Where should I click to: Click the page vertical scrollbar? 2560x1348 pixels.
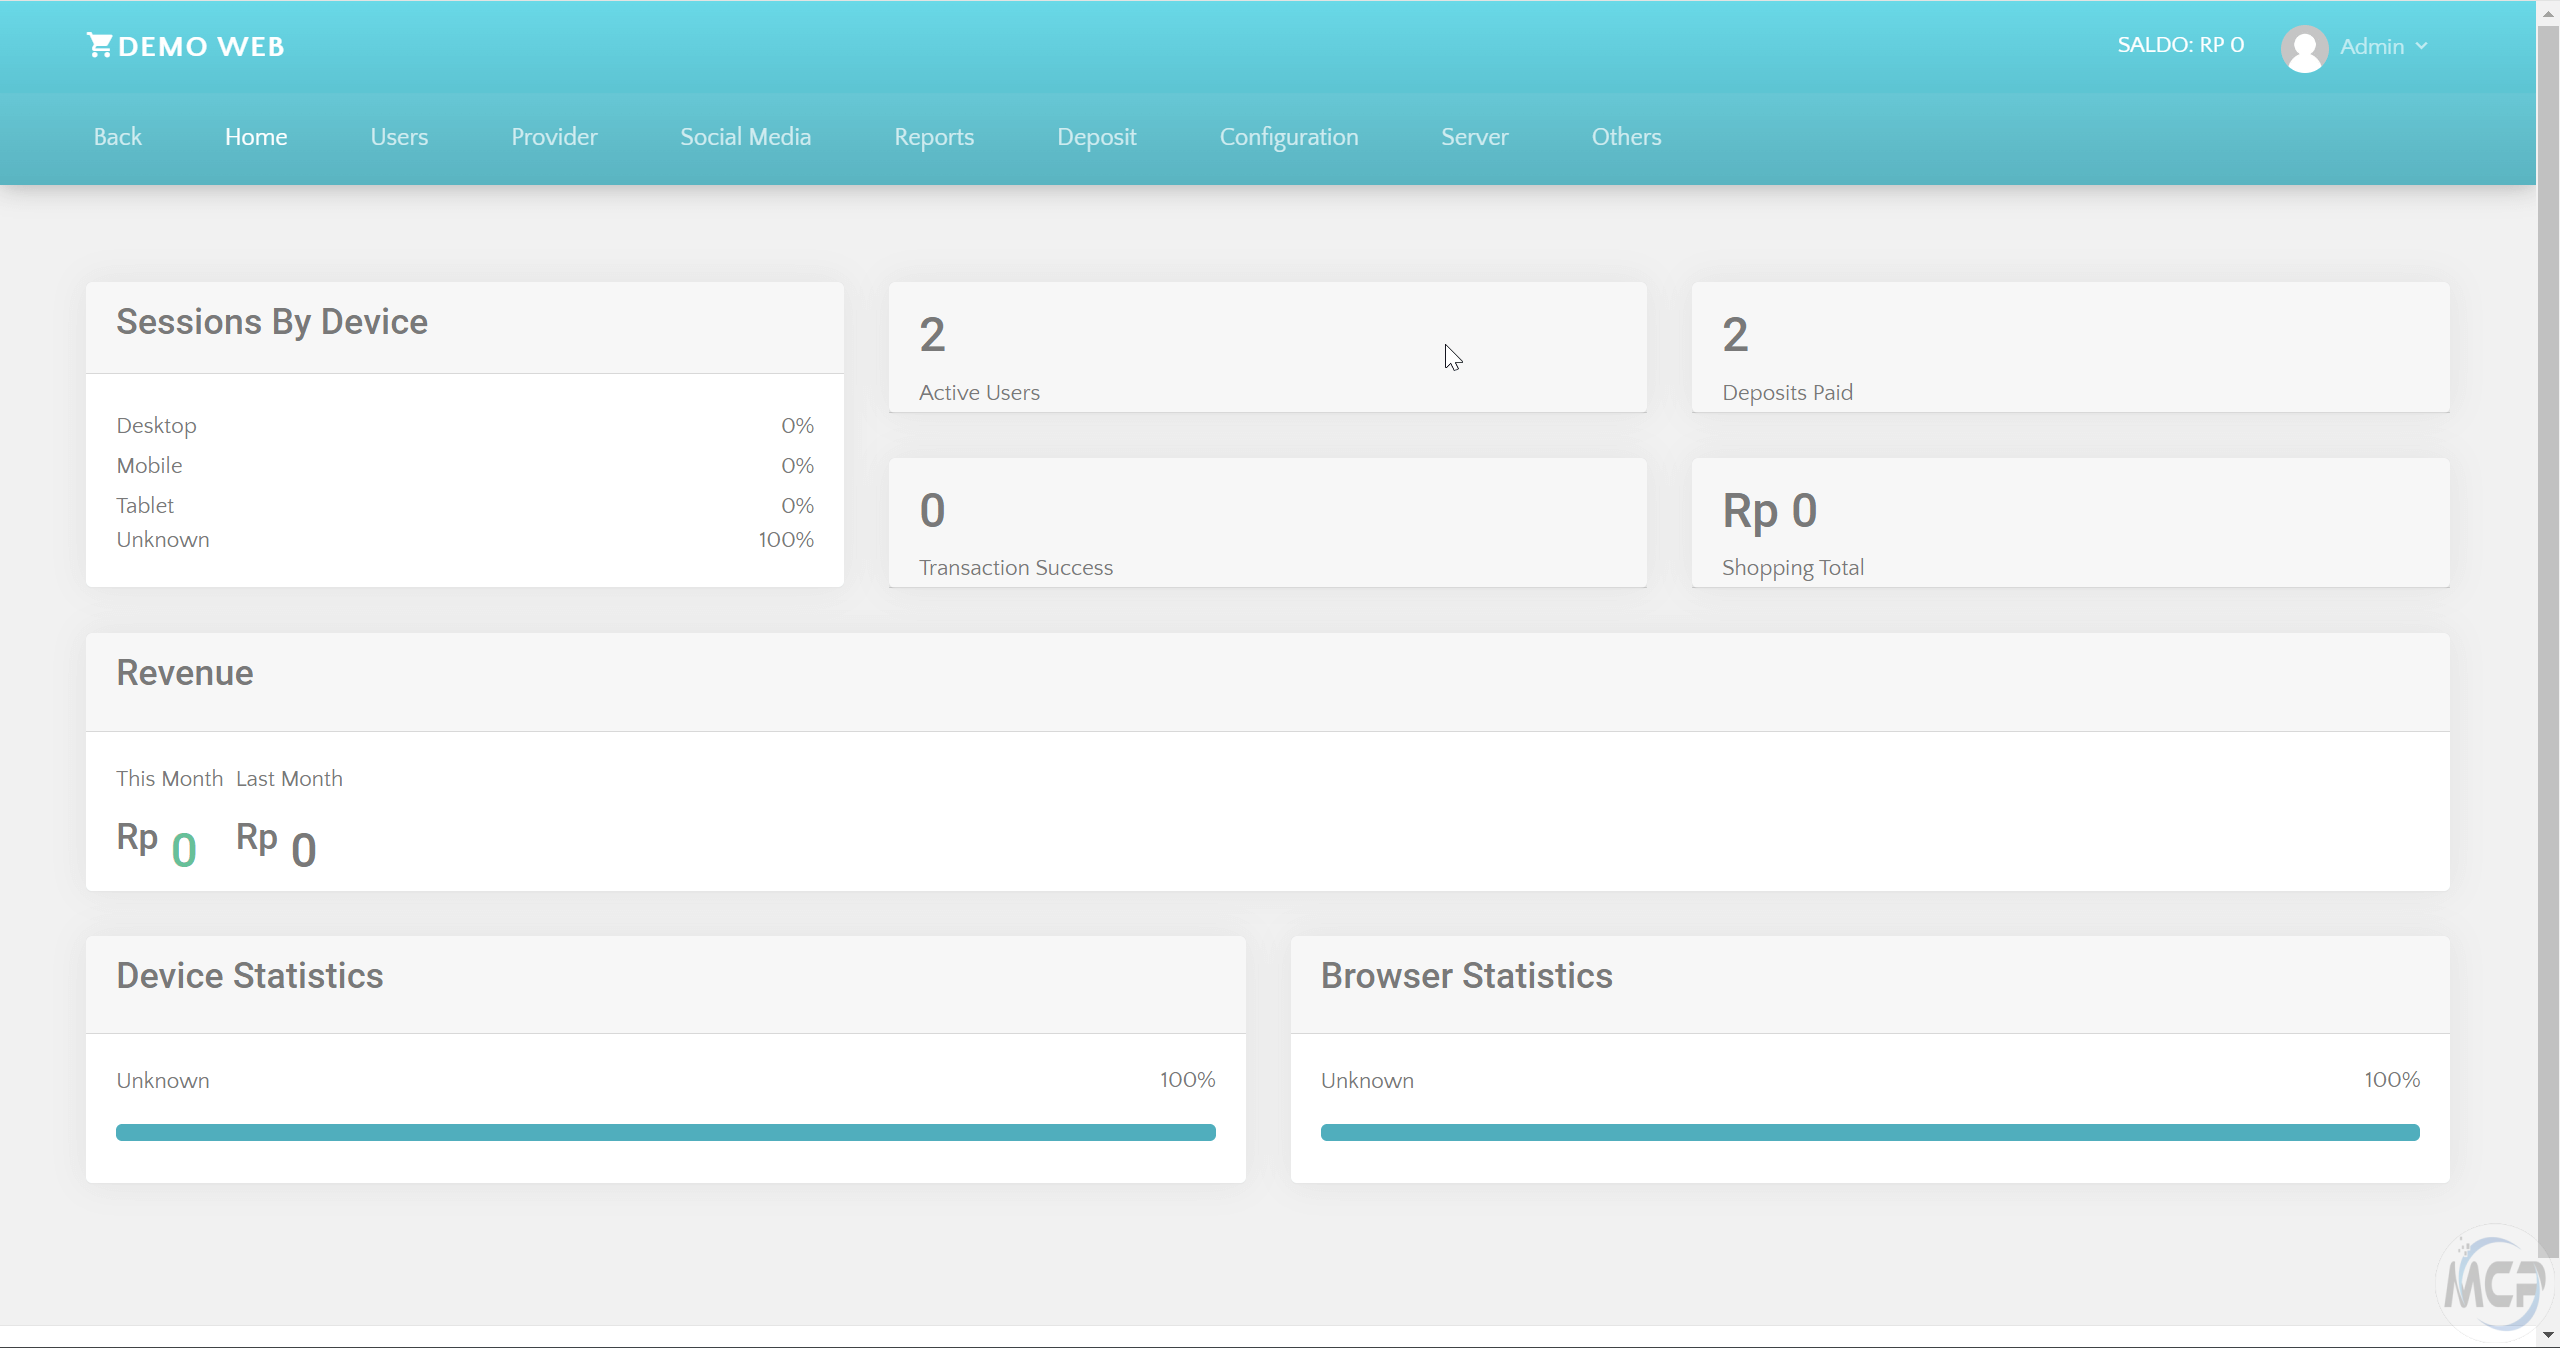point(2548,640)
